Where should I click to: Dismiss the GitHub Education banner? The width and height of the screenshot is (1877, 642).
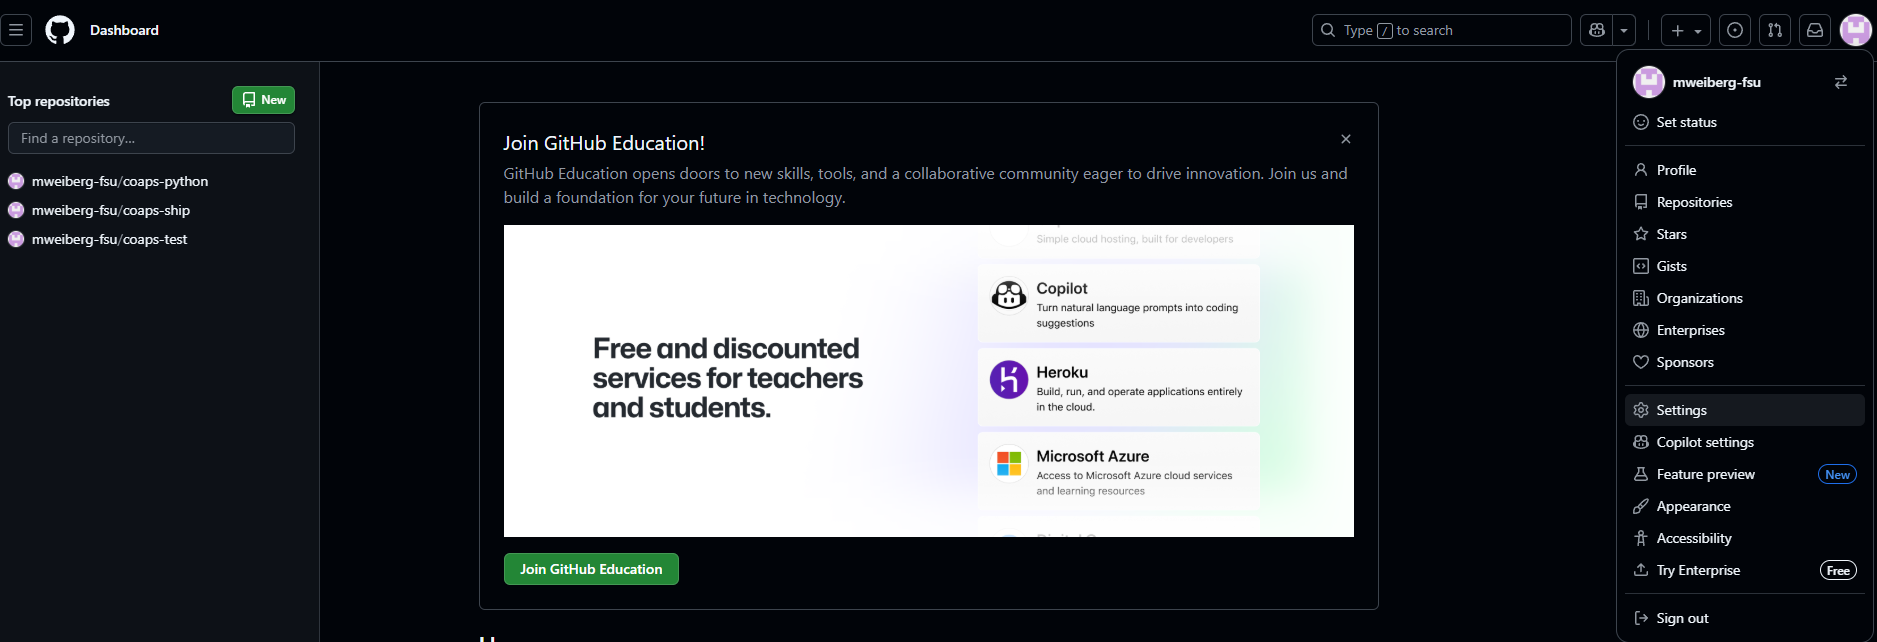(x=1346, y=139)
